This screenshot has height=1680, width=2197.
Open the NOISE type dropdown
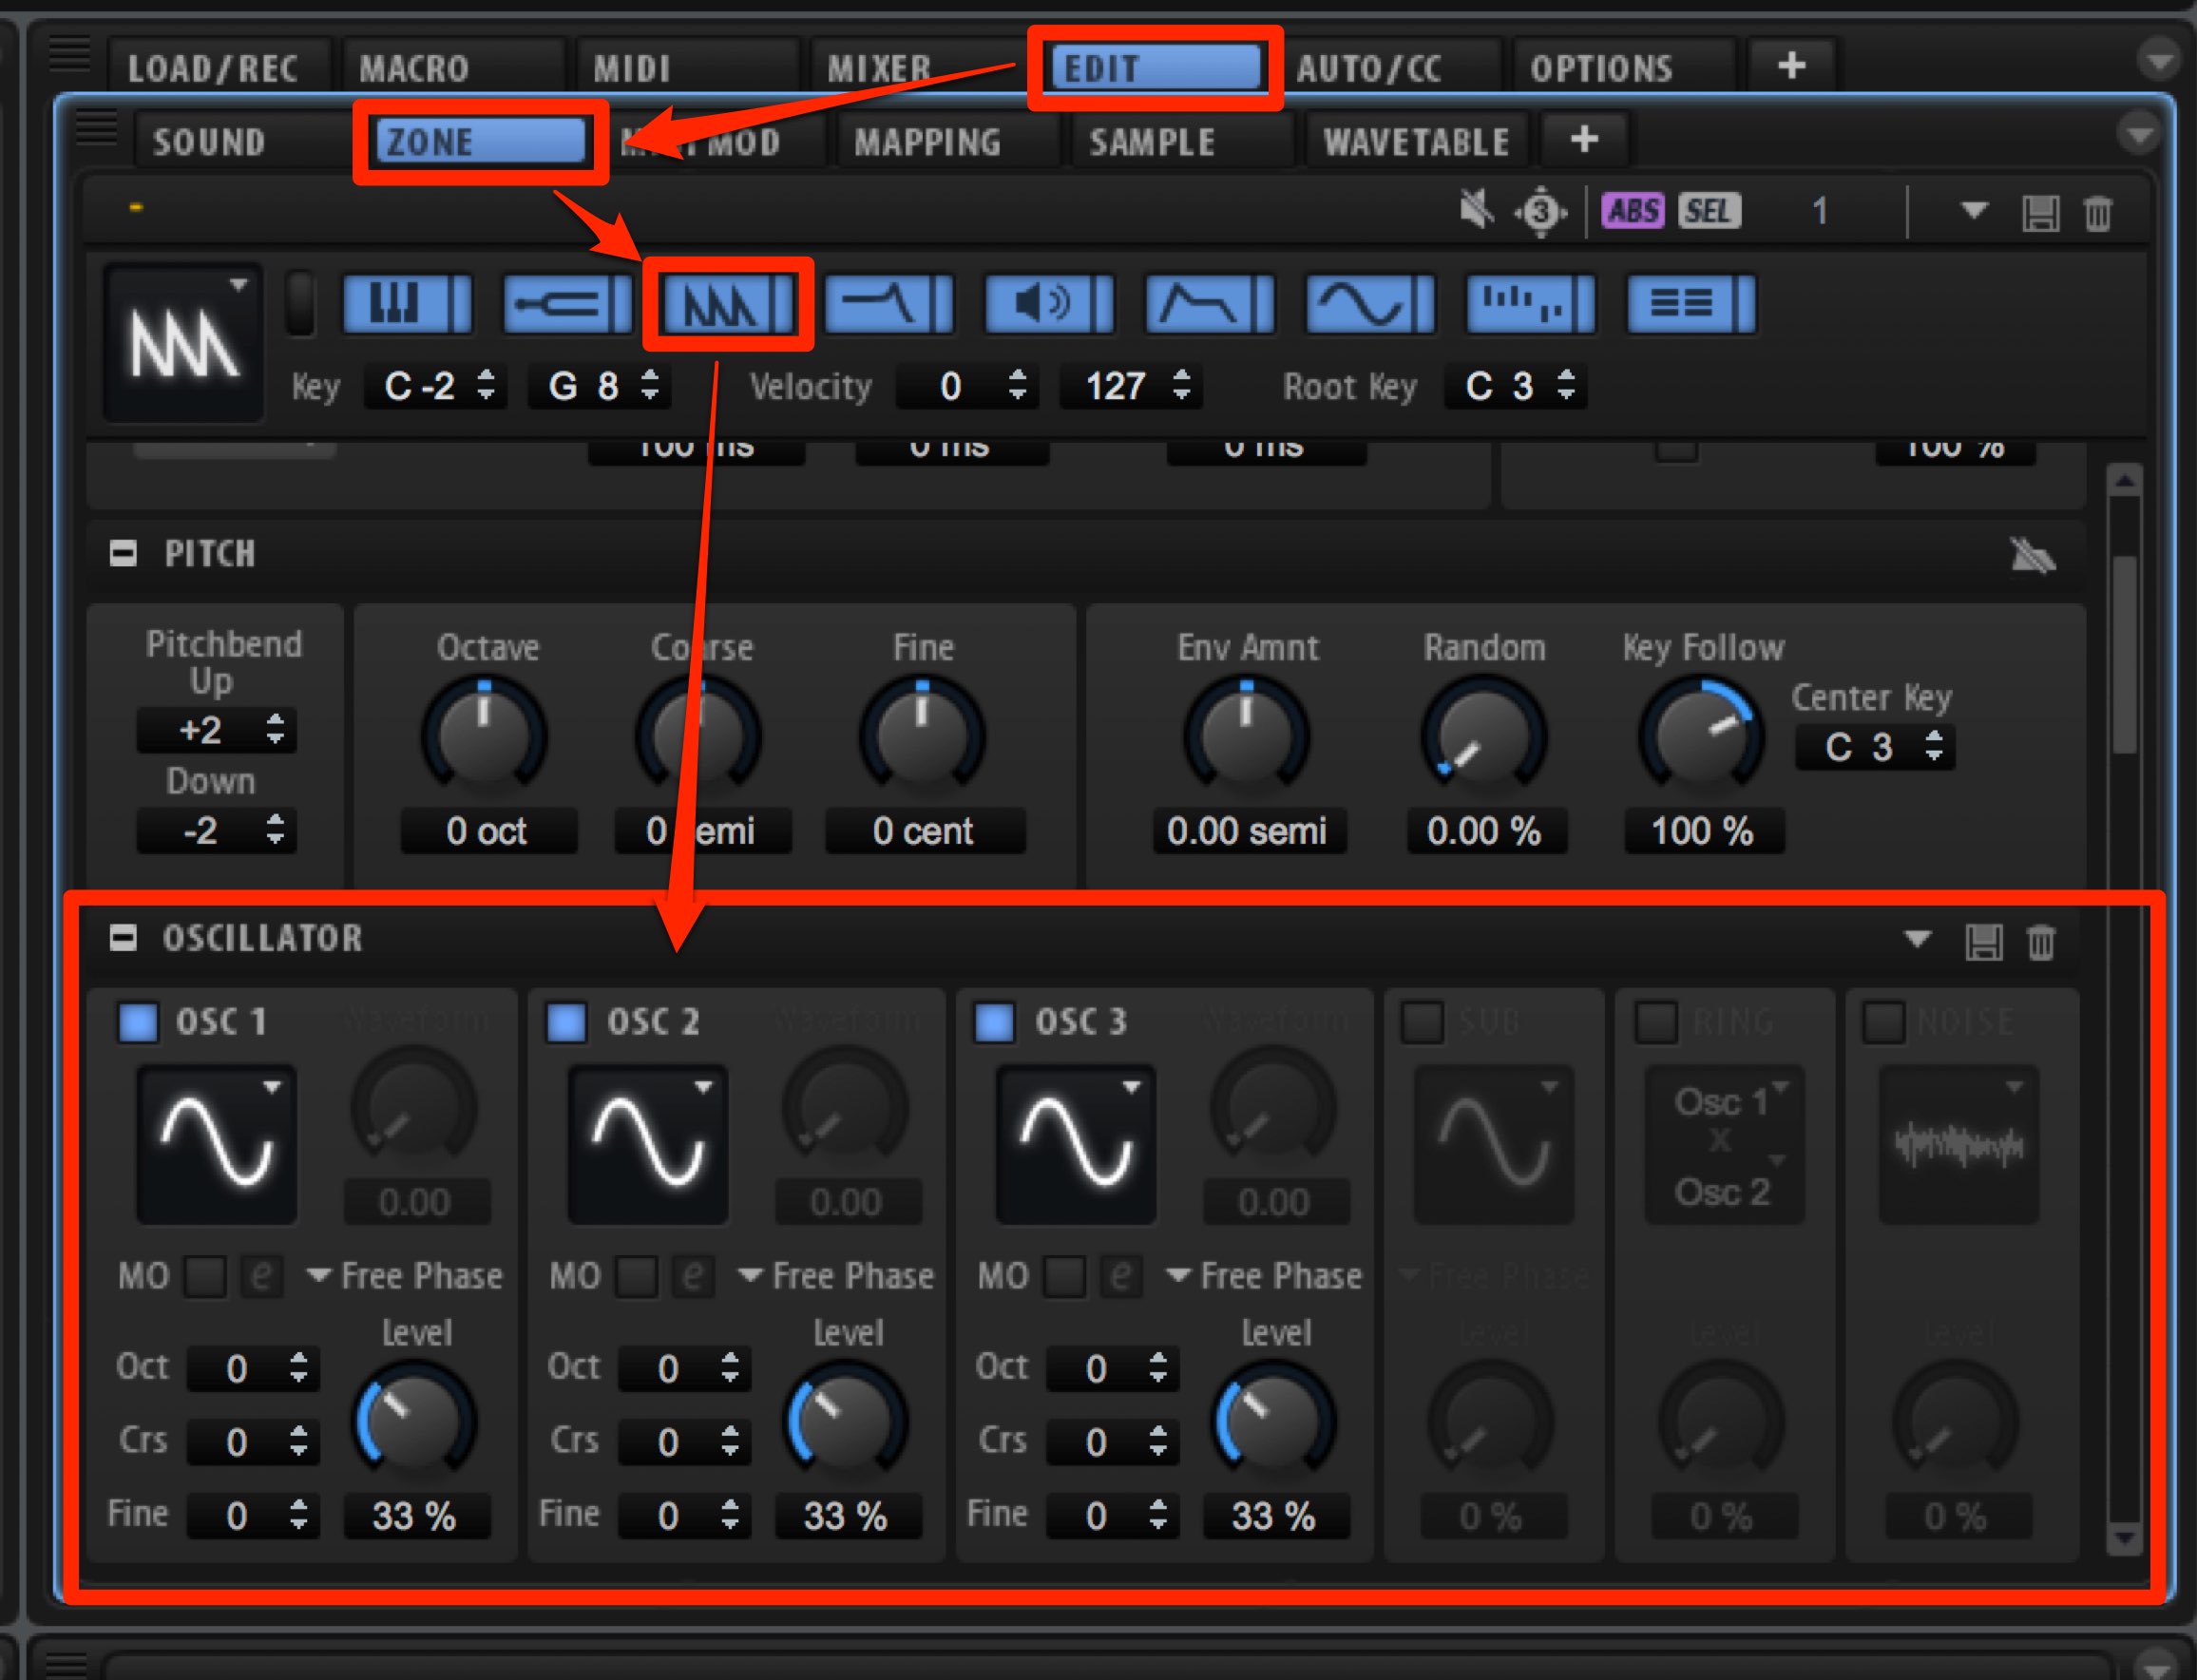1959,1144
